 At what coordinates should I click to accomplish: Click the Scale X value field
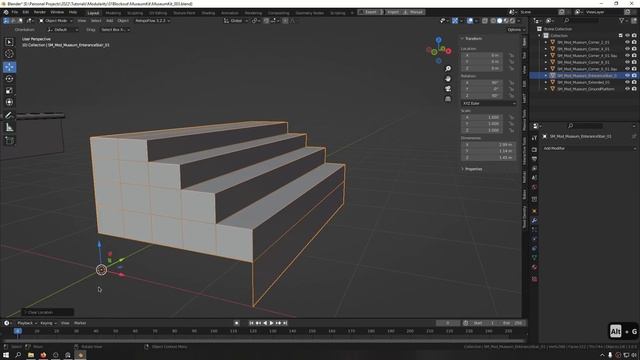482,118
